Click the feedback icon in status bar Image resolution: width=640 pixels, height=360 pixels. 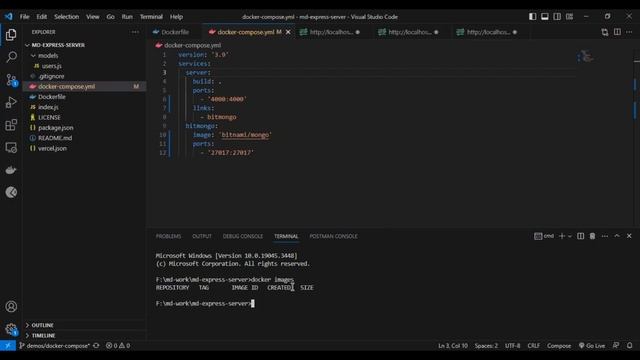[616, 346]
